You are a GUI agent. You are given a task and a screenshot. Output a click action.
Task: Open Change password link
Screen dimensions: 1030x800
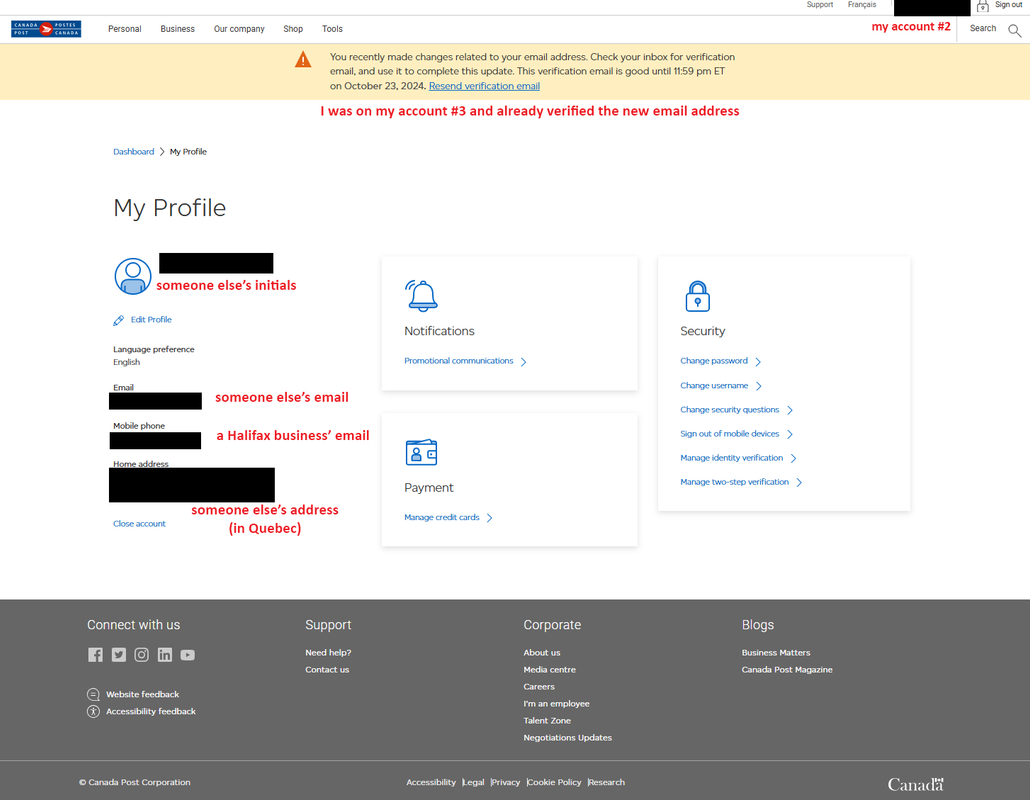[x=714, y=361]
